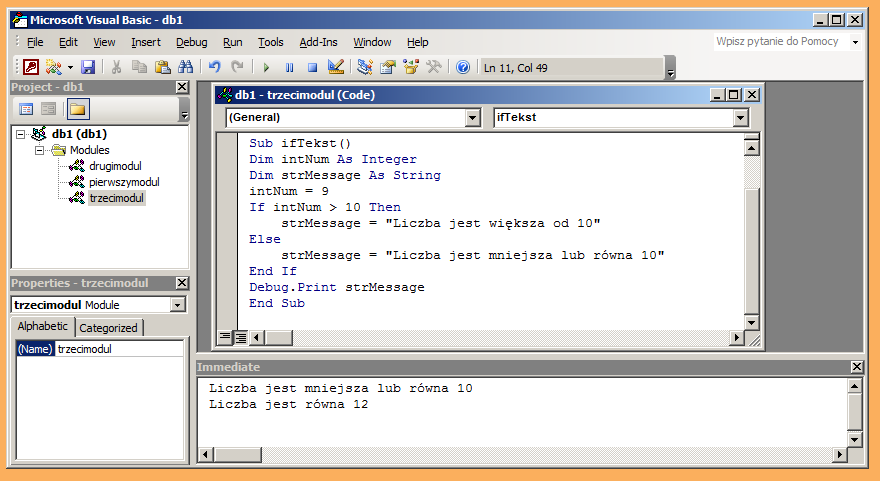Screen dimensions: 880x481
Task: Open the (General) object dropdown
Action: coord(473,118)
